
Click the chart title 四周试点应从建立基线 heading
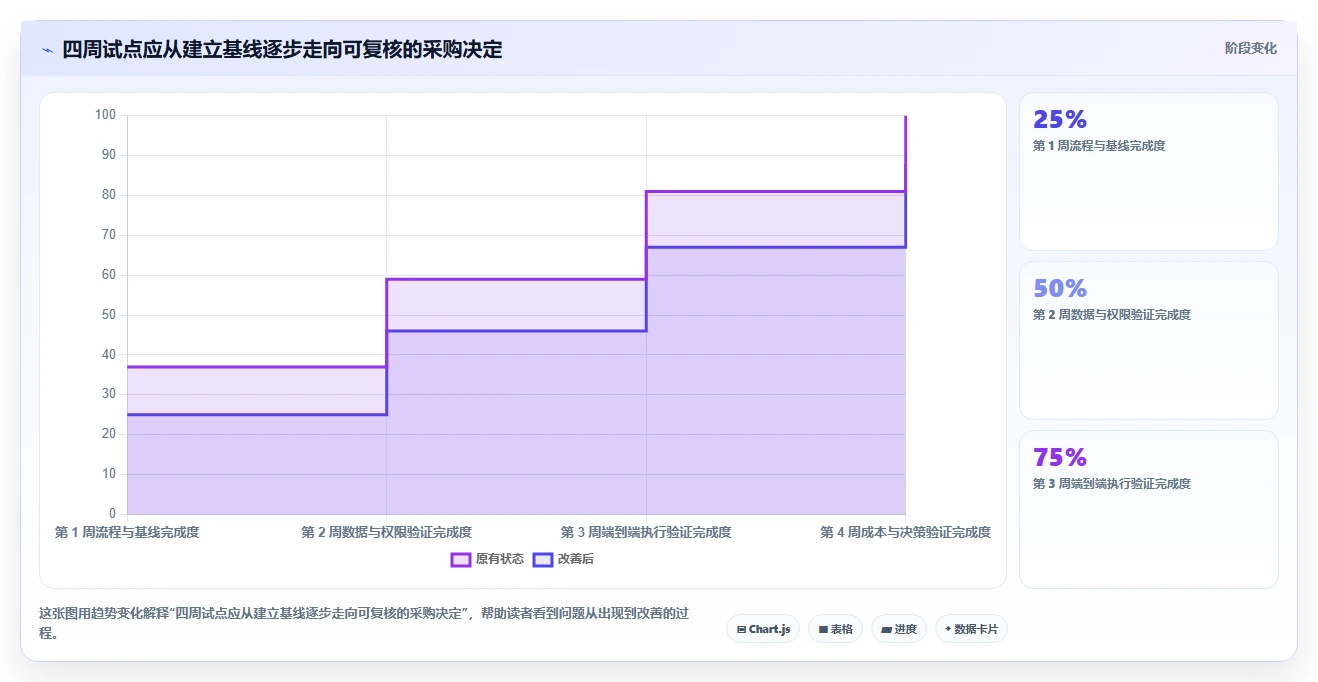[x=282, y=49]
